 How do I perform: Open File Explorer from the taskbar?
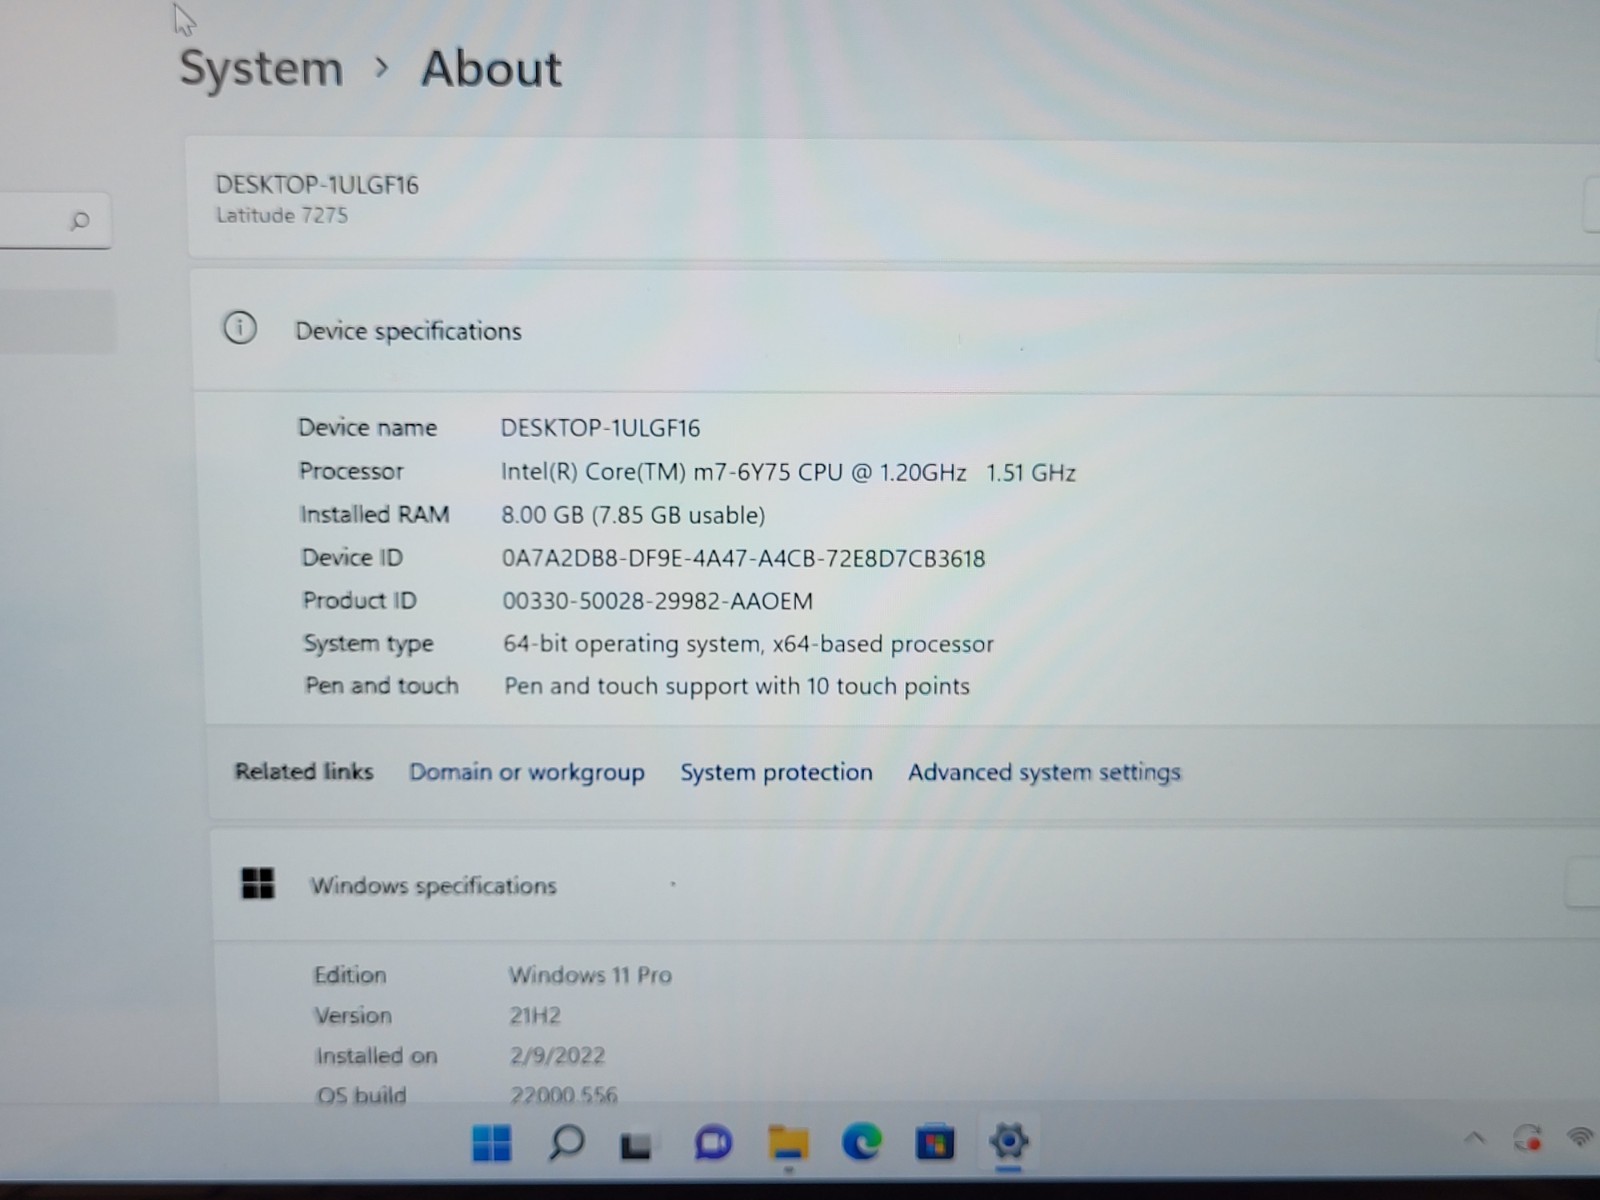pos(788,1142)
